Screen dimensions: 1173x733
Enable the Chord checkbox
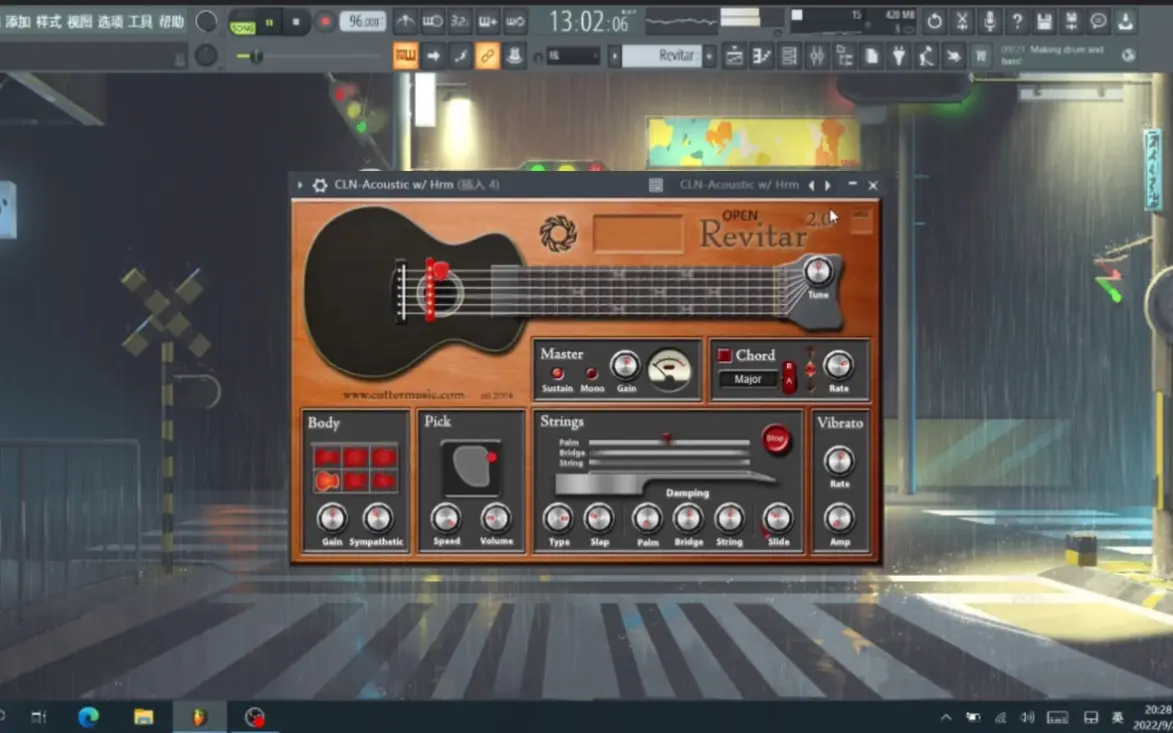(x=724, y=355)
